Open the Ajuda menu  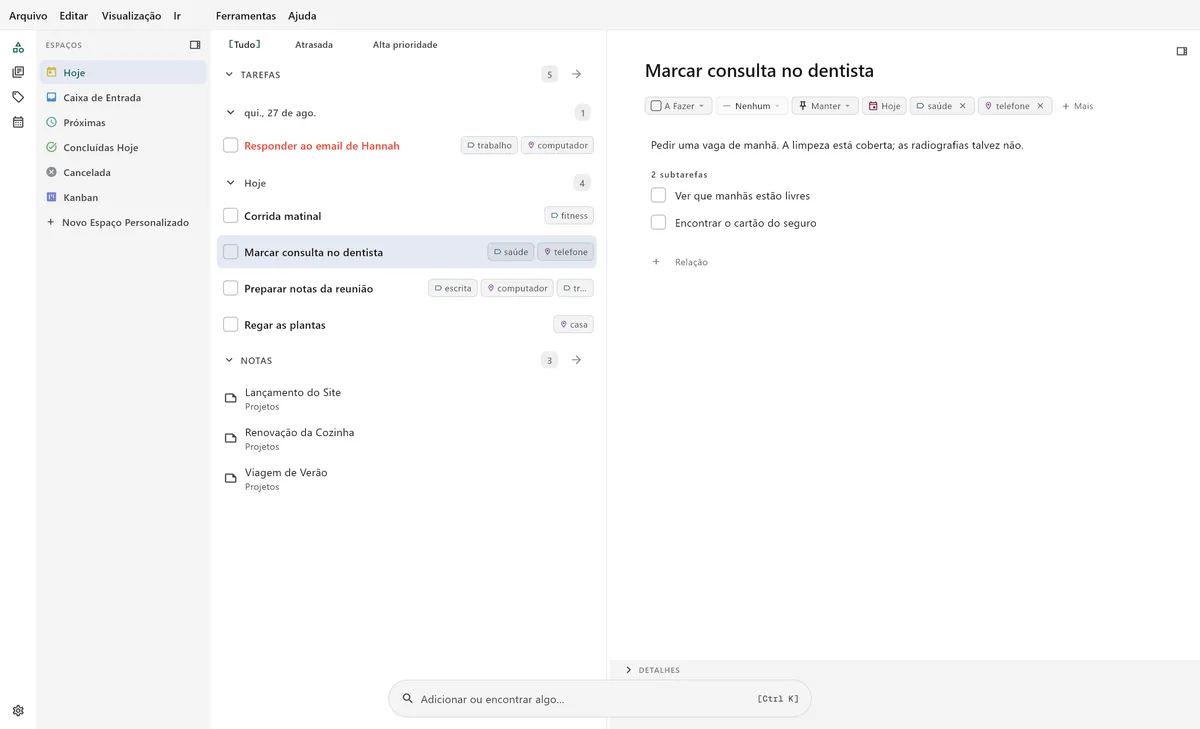pyautogui.click(x=302, y=16)
